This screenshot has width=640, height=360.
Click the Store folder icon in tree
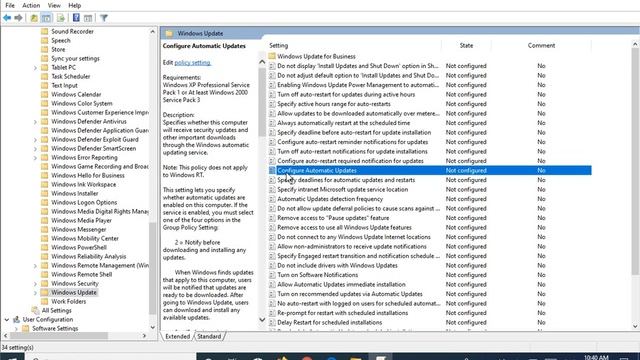pos(45,49)
